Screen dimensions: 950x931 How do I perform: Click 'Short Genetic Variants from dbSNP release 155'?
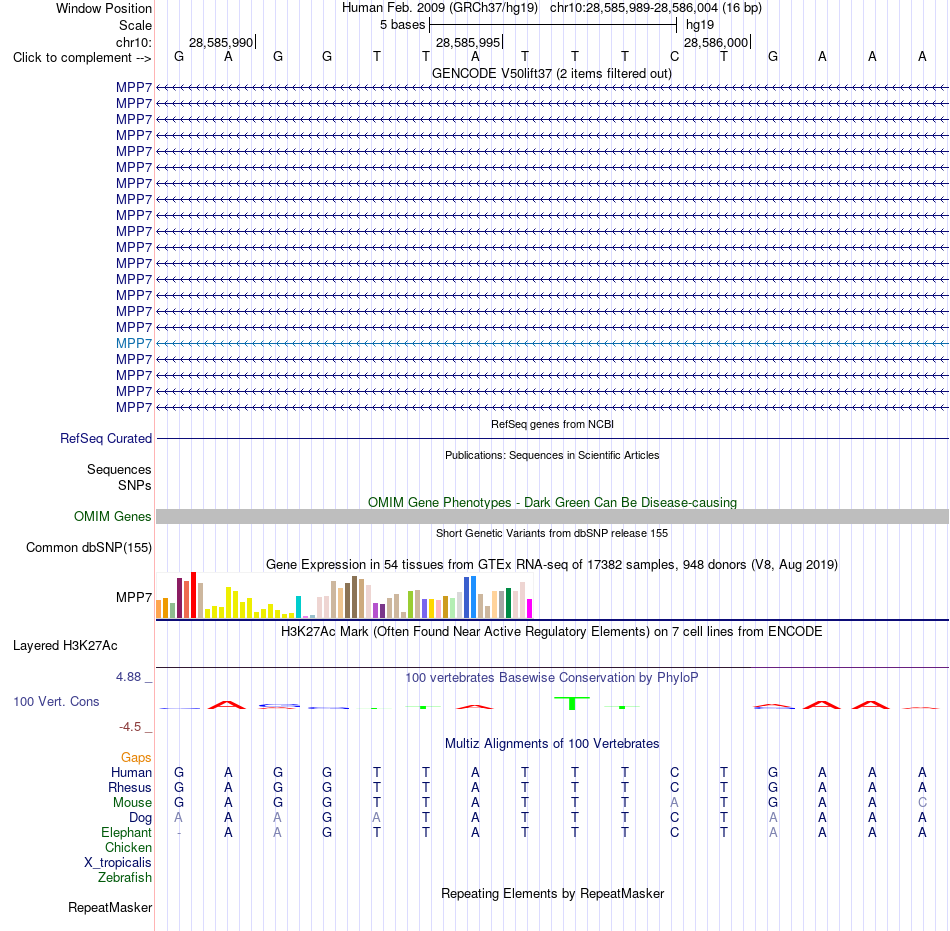click(552, 533)
